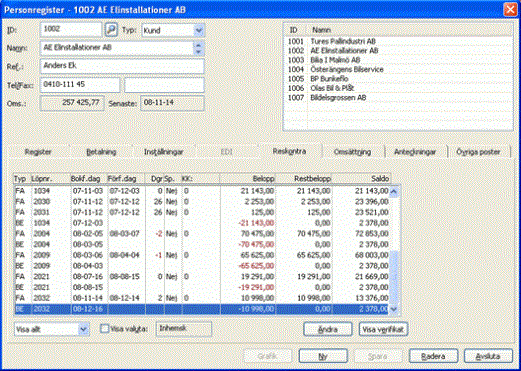Select 1005 BP Bunkeflo in list

click(x=398, y=79)
